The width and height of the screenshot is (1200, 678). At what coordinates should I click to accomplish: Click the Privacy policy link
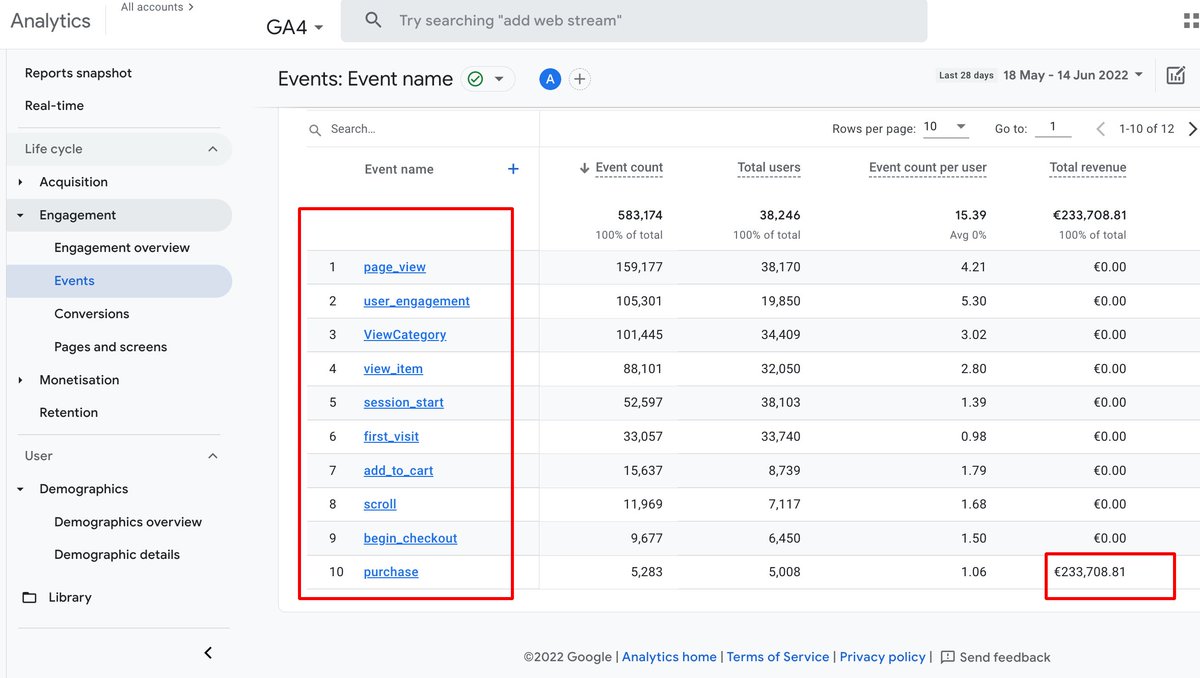(x=882, y=657)
